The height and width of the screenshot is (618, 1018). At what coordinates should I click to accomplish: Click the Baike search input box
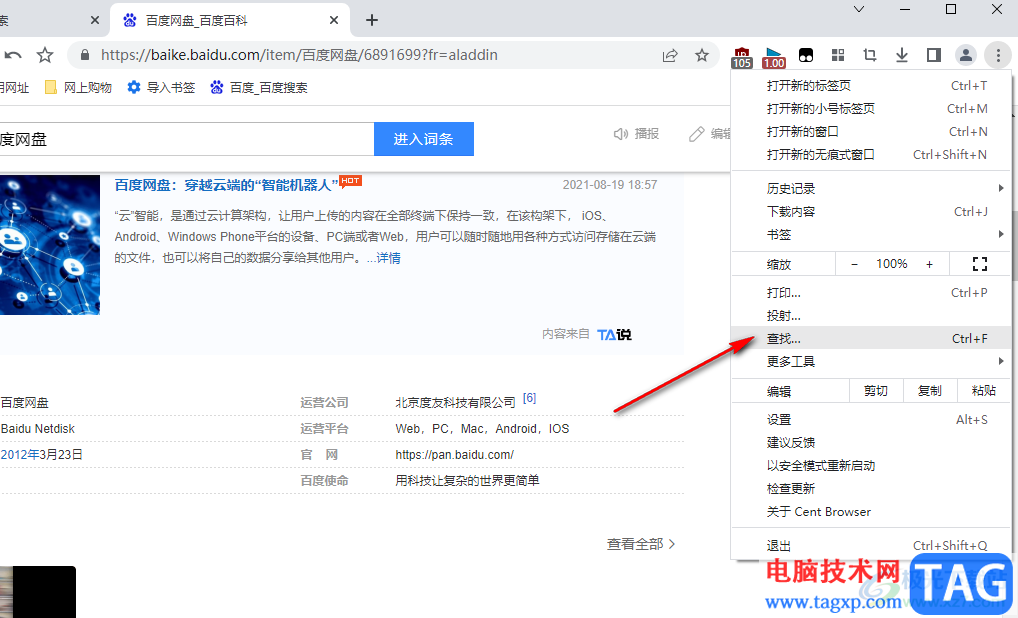(x=186, y=139)
